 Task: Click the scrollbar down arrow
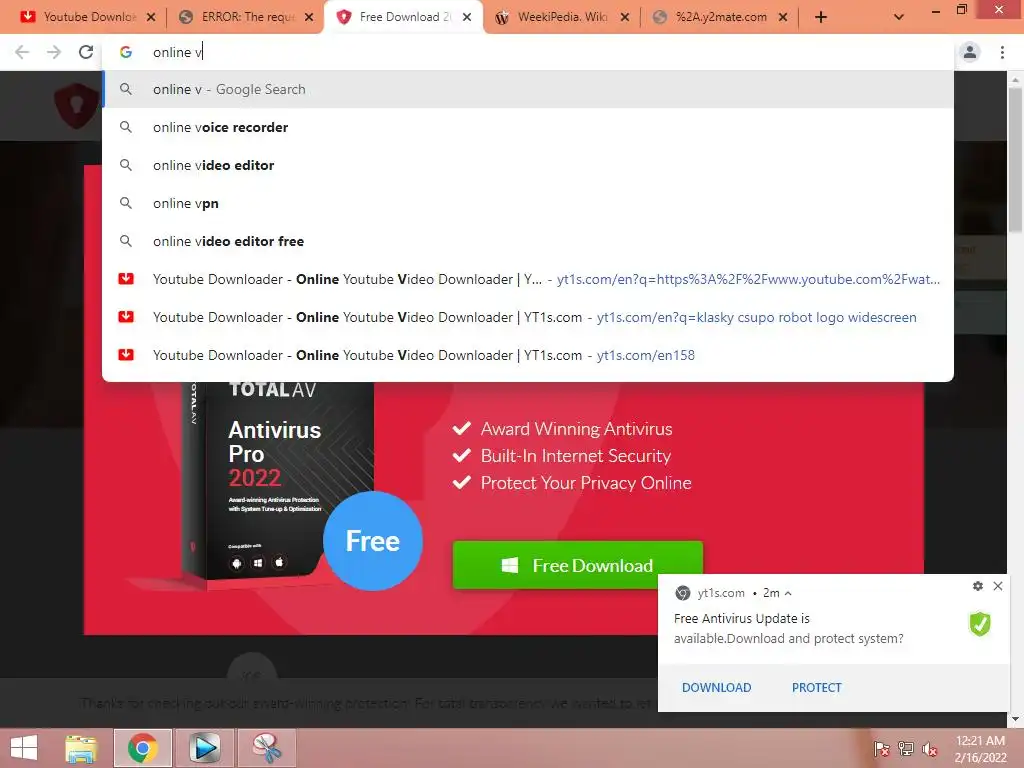[1015, 719]
